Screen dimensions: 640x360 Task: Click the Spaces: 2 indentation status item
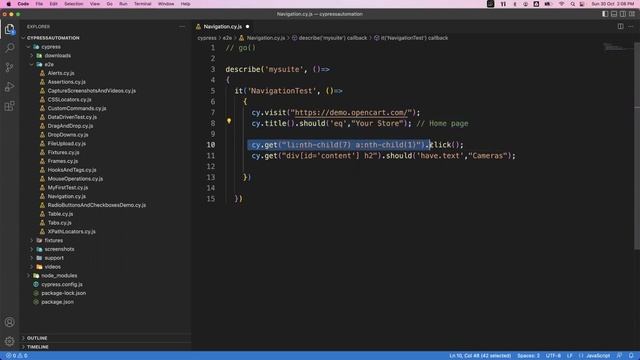point(528,356)
